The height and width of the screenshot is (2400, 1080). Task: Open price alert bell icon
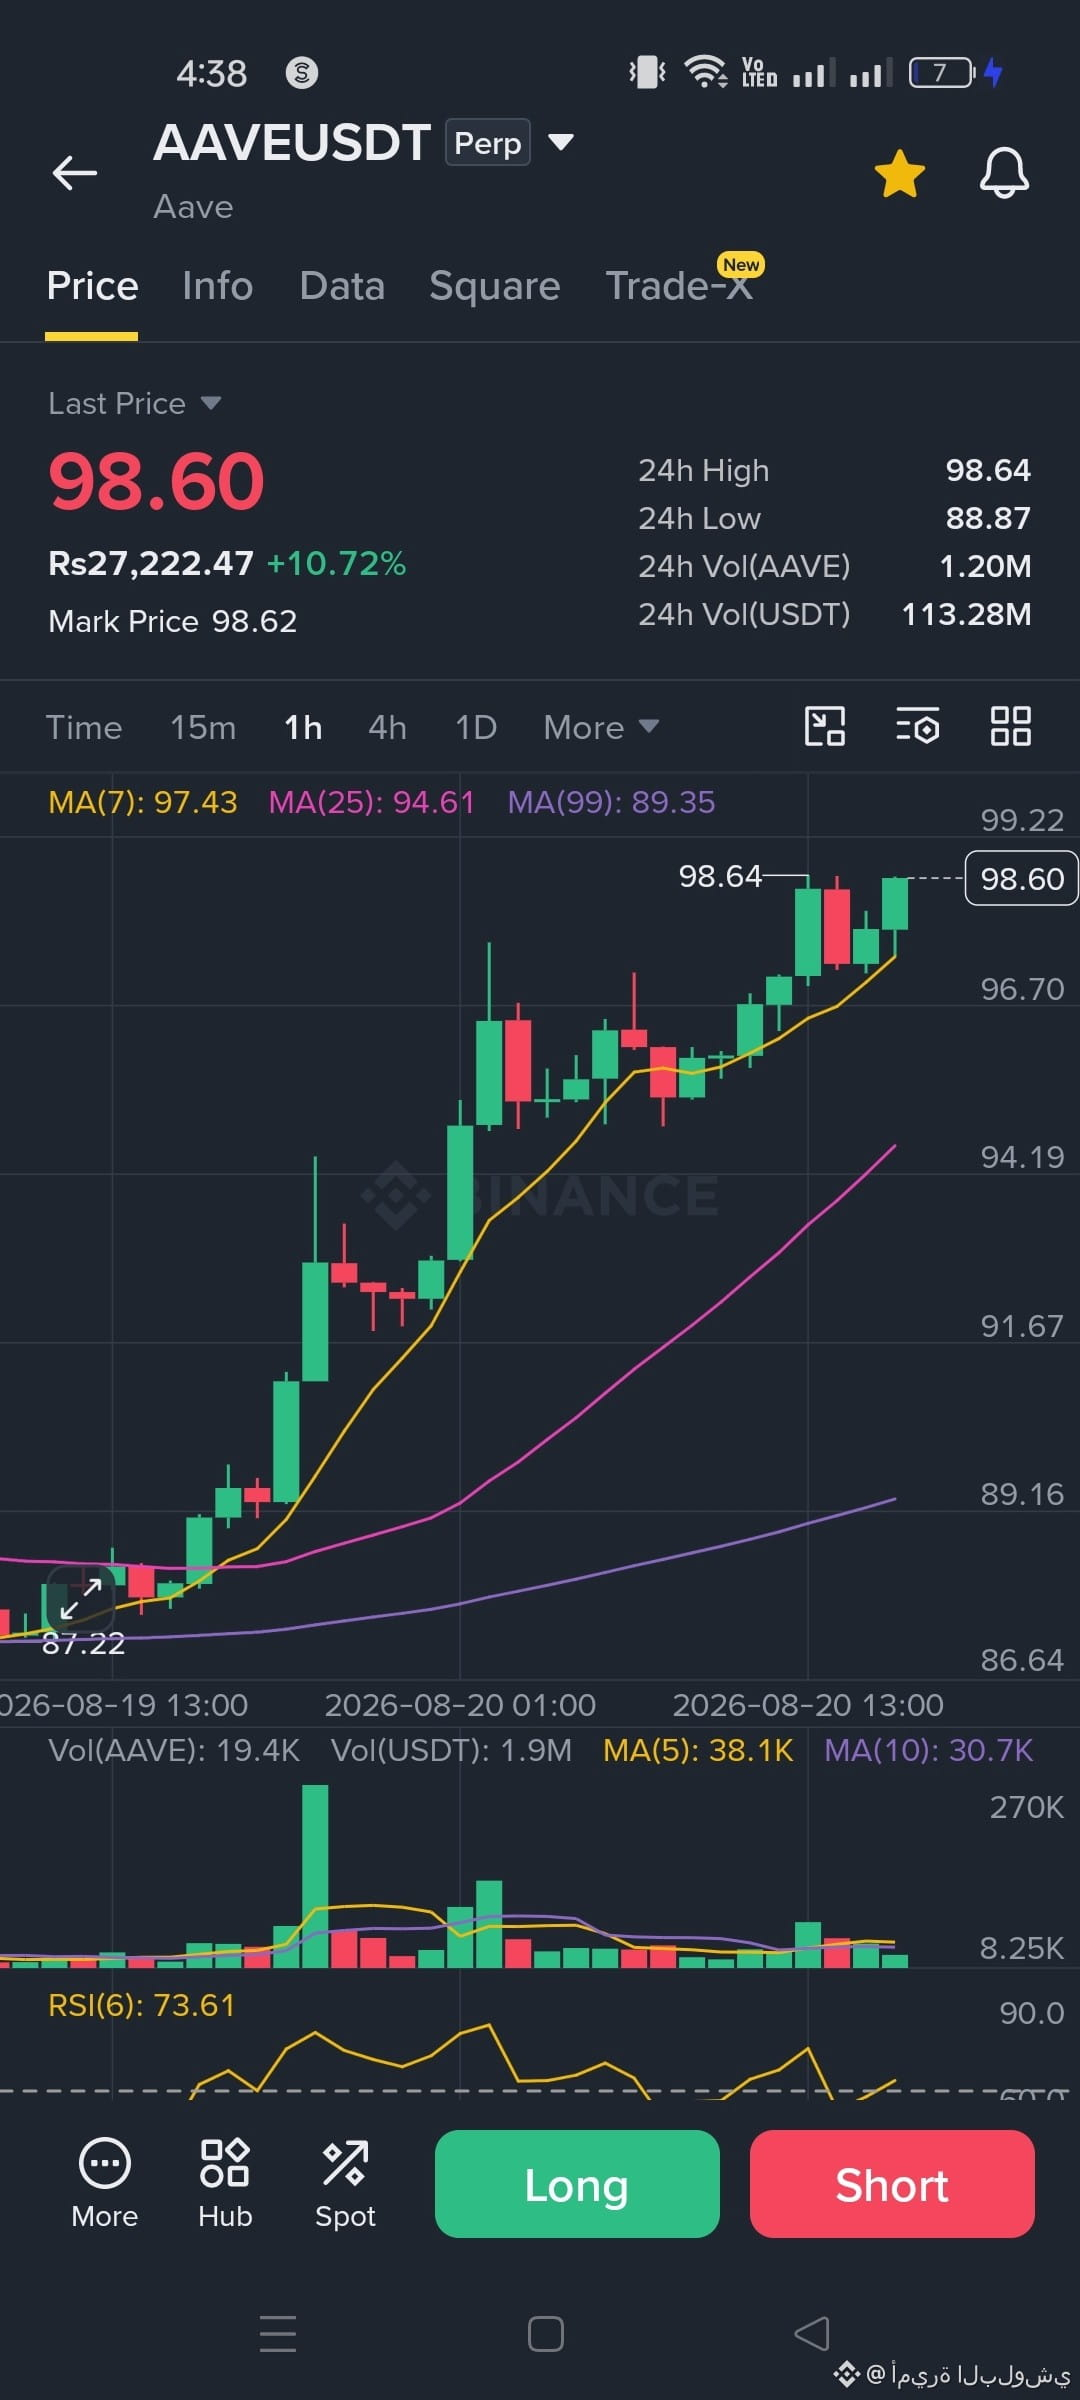click(1004, 173)
